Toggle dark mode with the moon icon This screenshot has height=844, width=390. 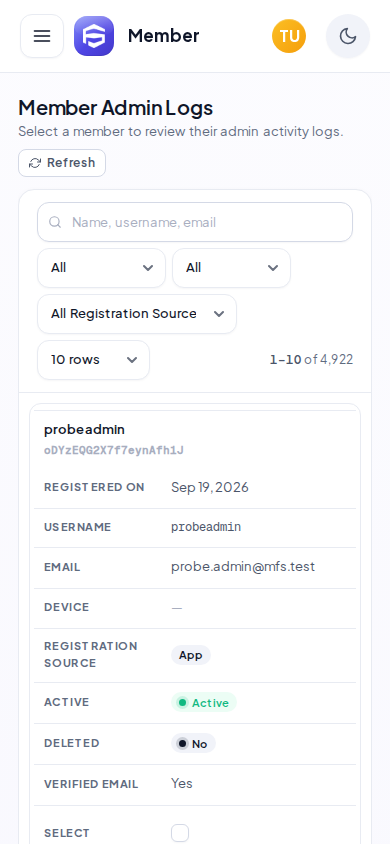(348, 36)
